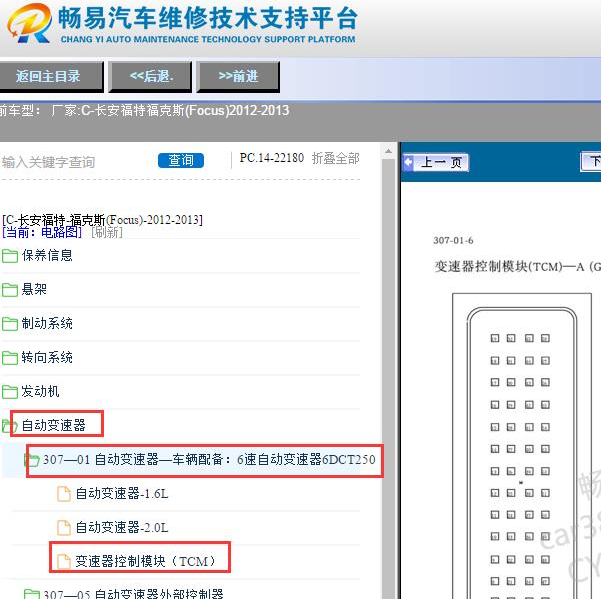Click the 厂家:C-长安福特福克斯(Focus)2012-2013 model text
Image resolution: width=601 pixels, height=599 pixels.
point(170,110)
